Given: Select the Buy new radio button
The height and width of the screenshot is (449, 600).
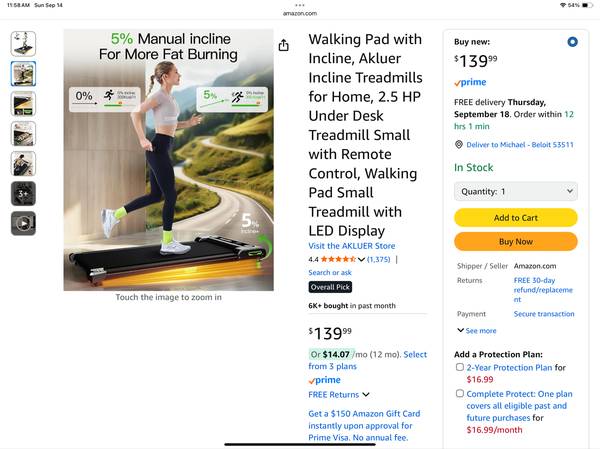Looking at the screenshot, I should tap(572, 42).
